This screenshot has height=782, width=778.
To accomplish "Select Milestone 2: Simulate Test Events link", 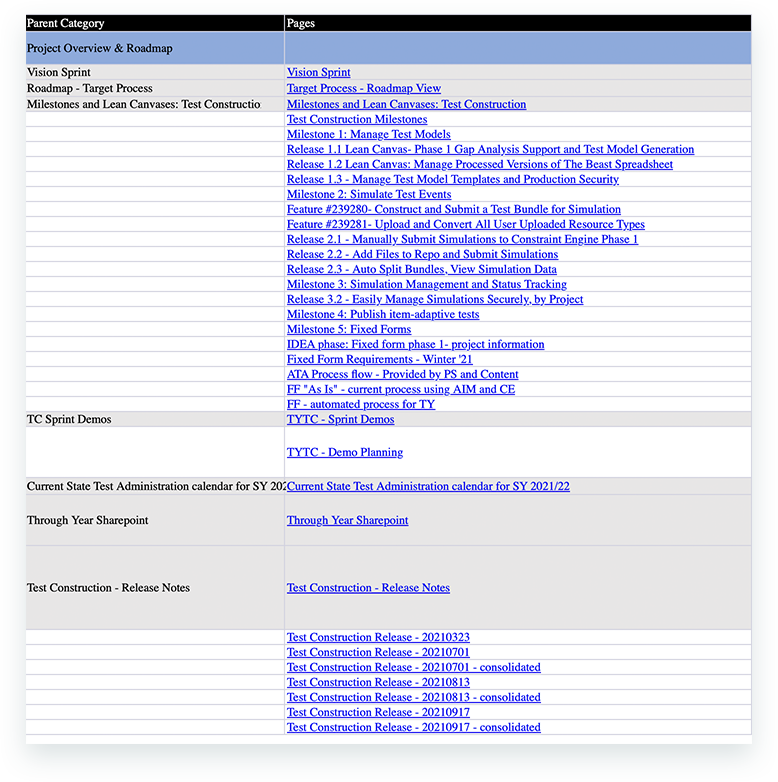I will point(368,194).
